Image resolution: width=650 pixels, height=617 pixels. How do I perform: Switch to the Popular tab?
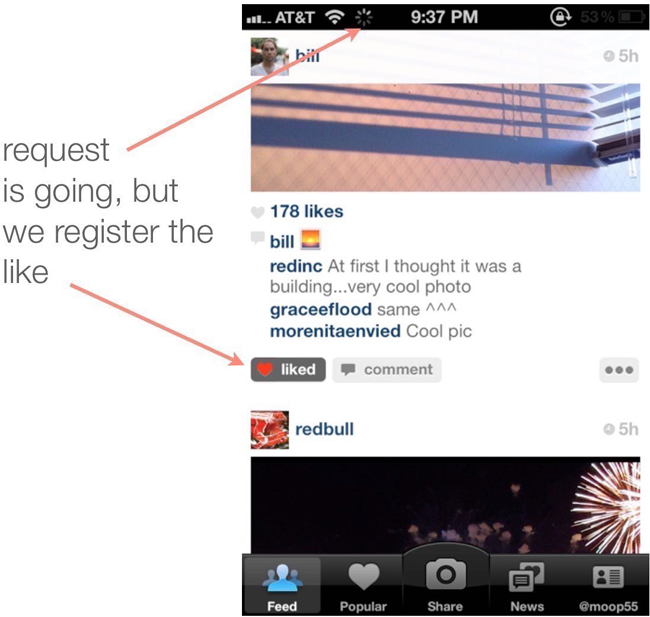[364, 585]
